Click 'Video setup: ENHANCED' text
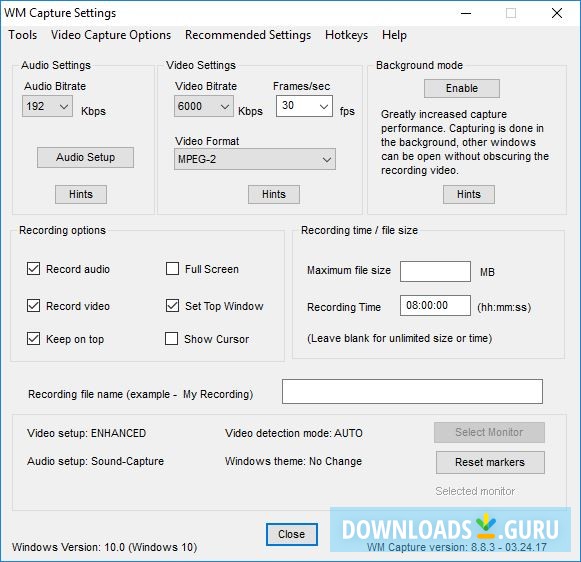581x562 pixels. [x=87, y=433]
